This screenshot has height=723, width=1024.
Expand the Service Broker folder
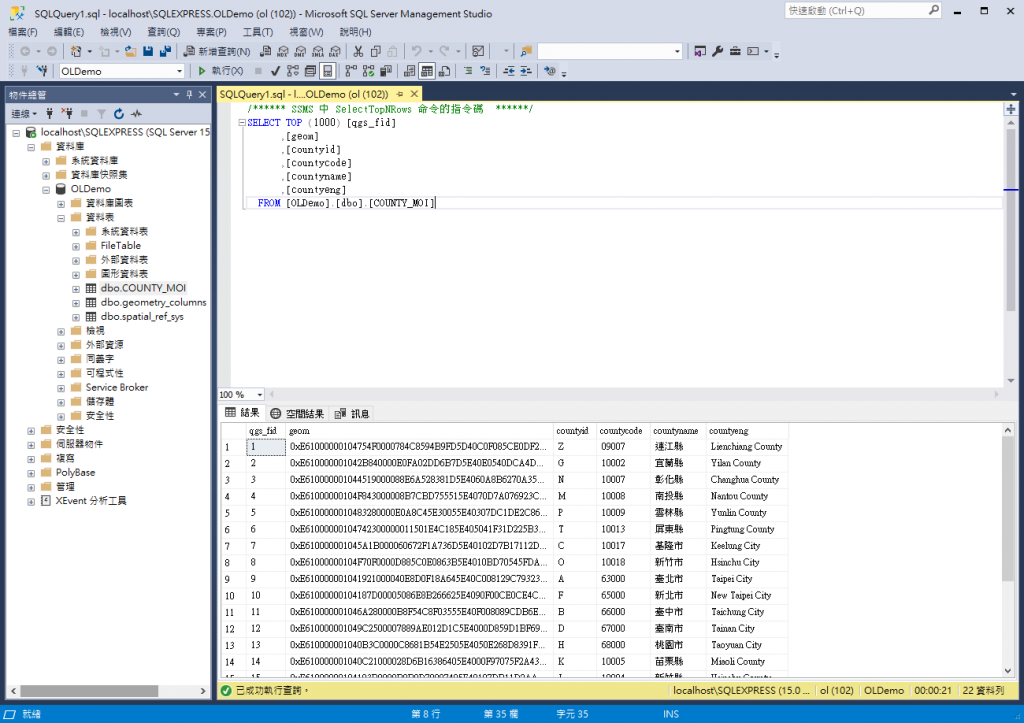61,388
